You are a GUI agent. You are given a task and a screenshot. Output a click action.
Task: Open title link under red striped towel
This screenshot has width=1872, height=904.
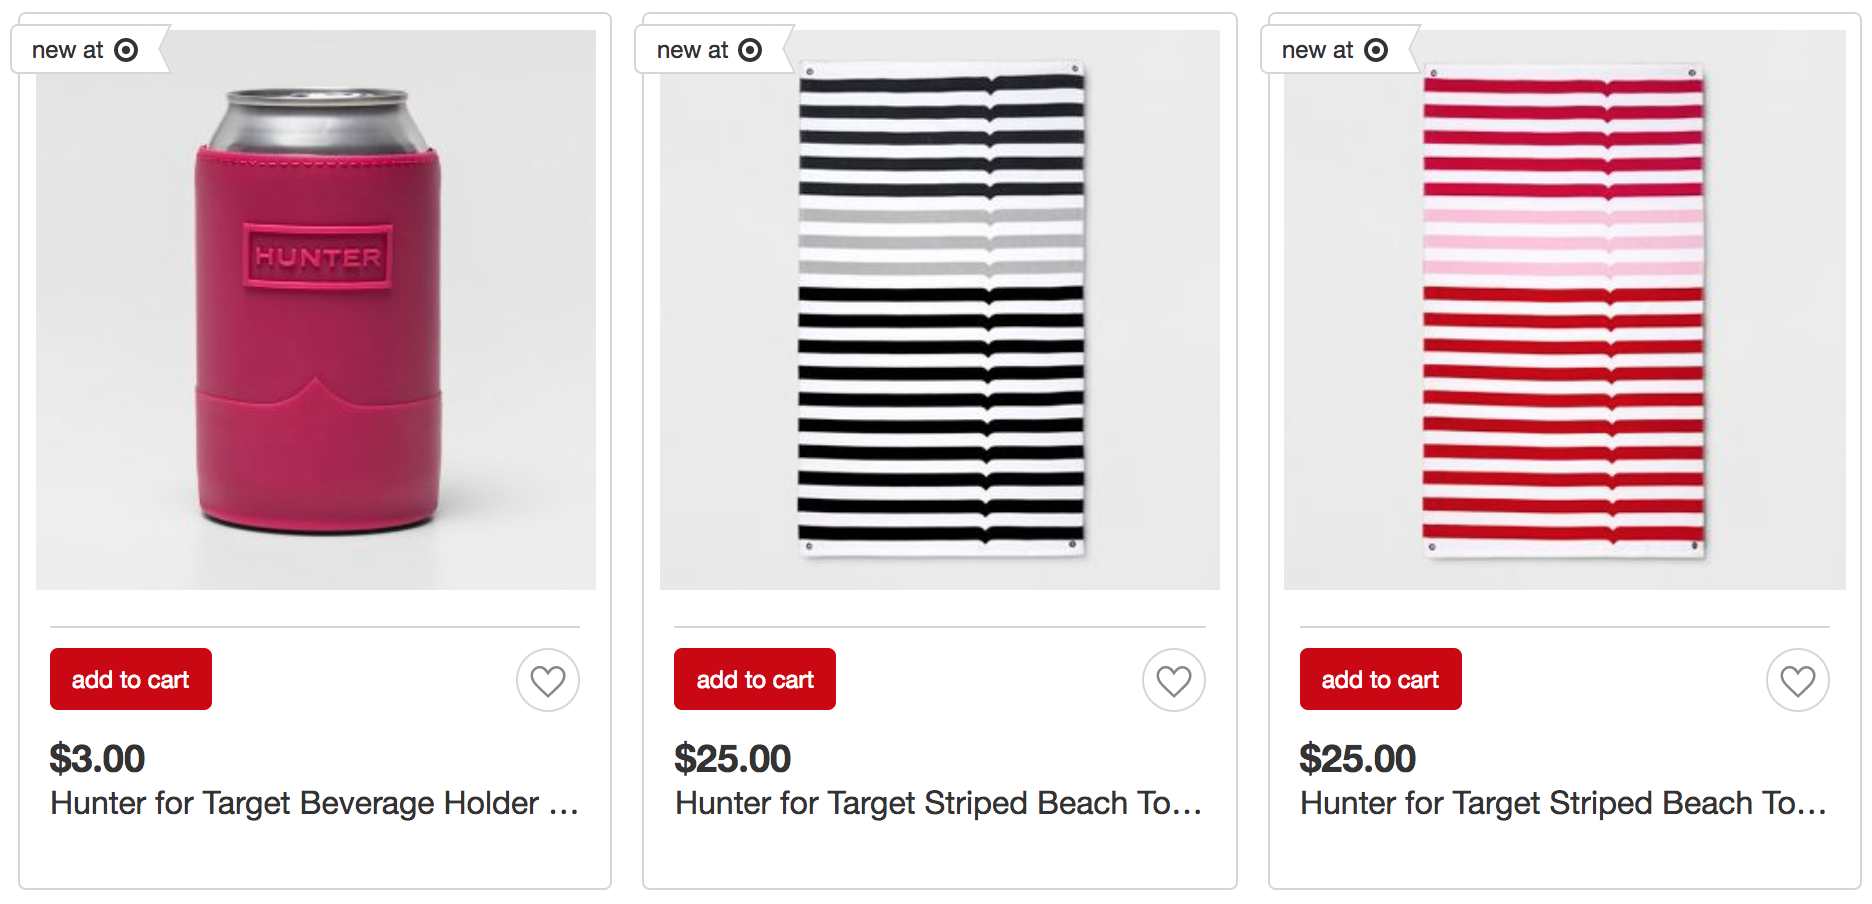coord(1563,803)
